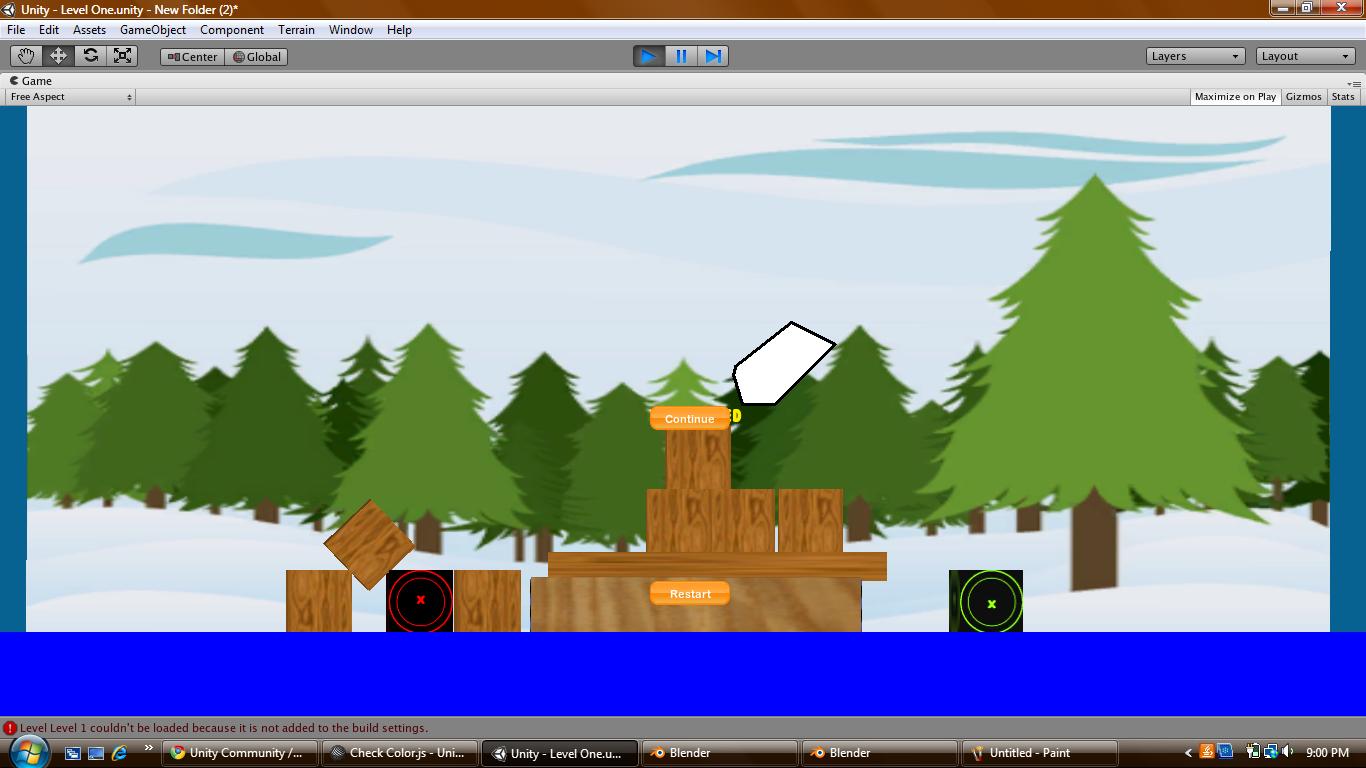This screenshot has height=768, width=1366.
Task: Toggle between Center and Pivot mode
Action: coord(191,57)
